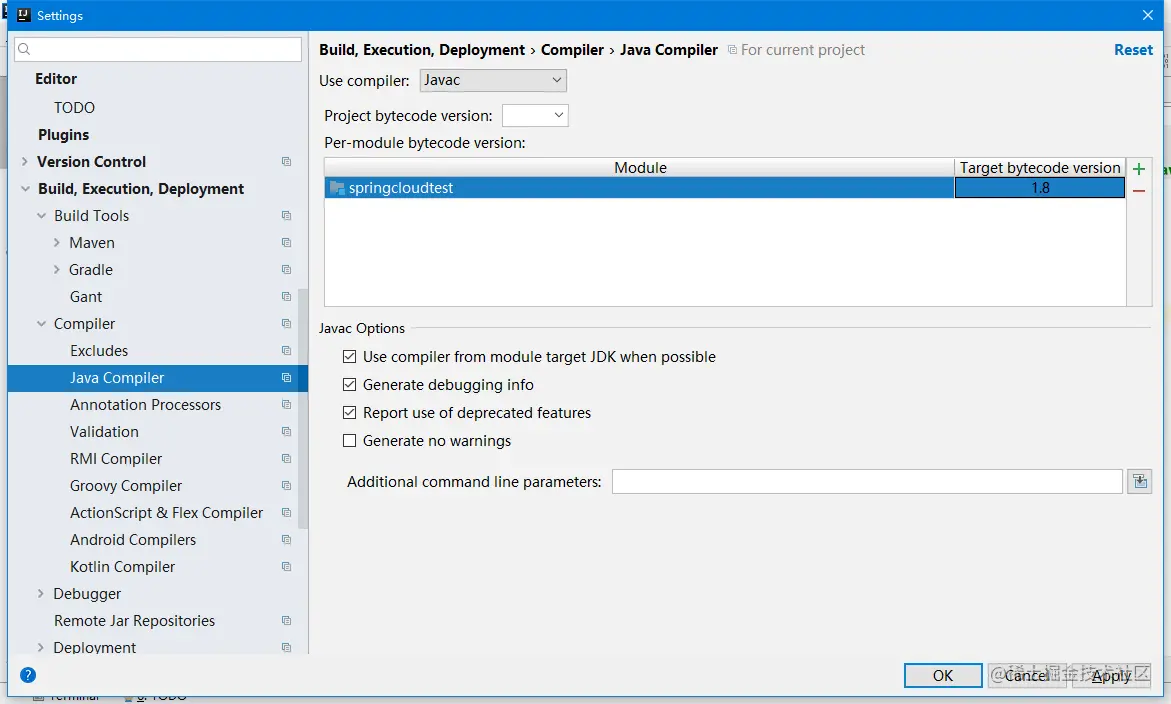The image size is (1171, 704).
Task: Click the Cancel button
Action: 1028,675
